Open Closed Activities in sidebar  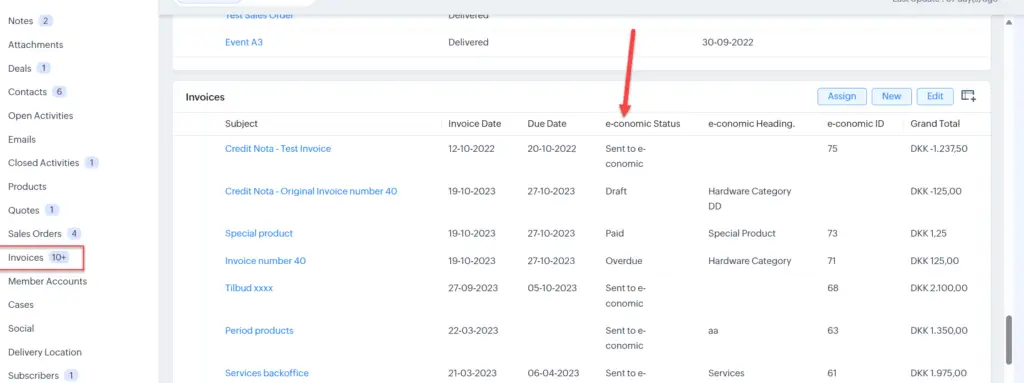pyautogui.click(x=43, y=163)
